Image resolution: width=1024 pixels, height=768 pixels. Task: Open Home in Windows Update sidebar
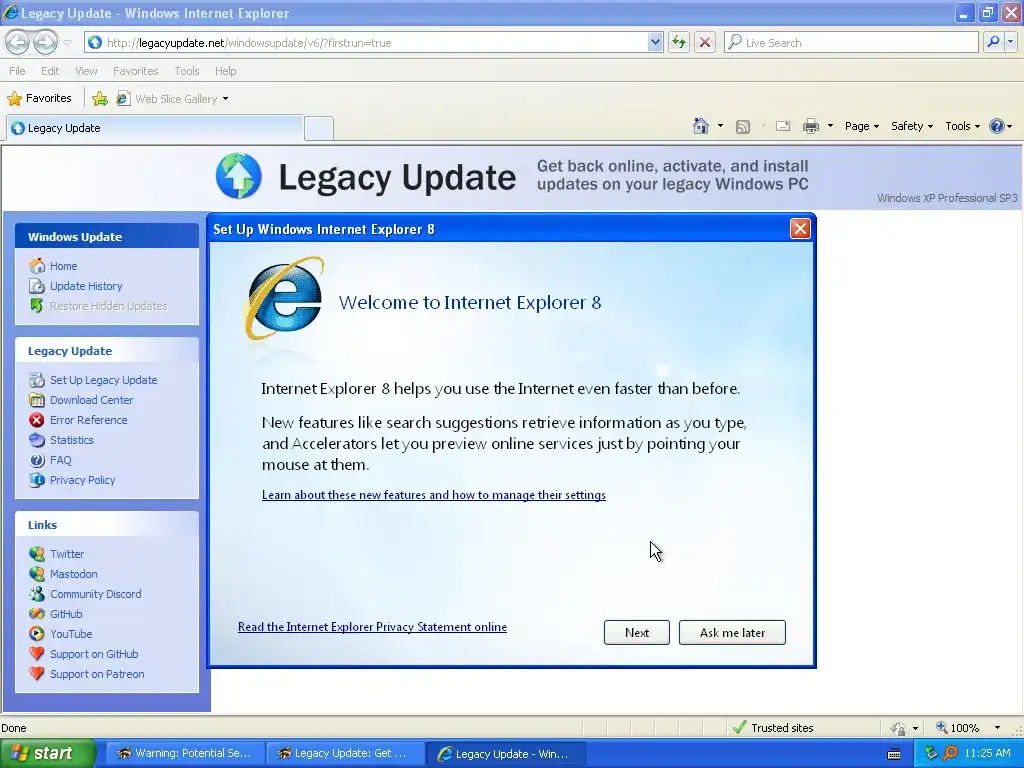click(x=63, y=266)
